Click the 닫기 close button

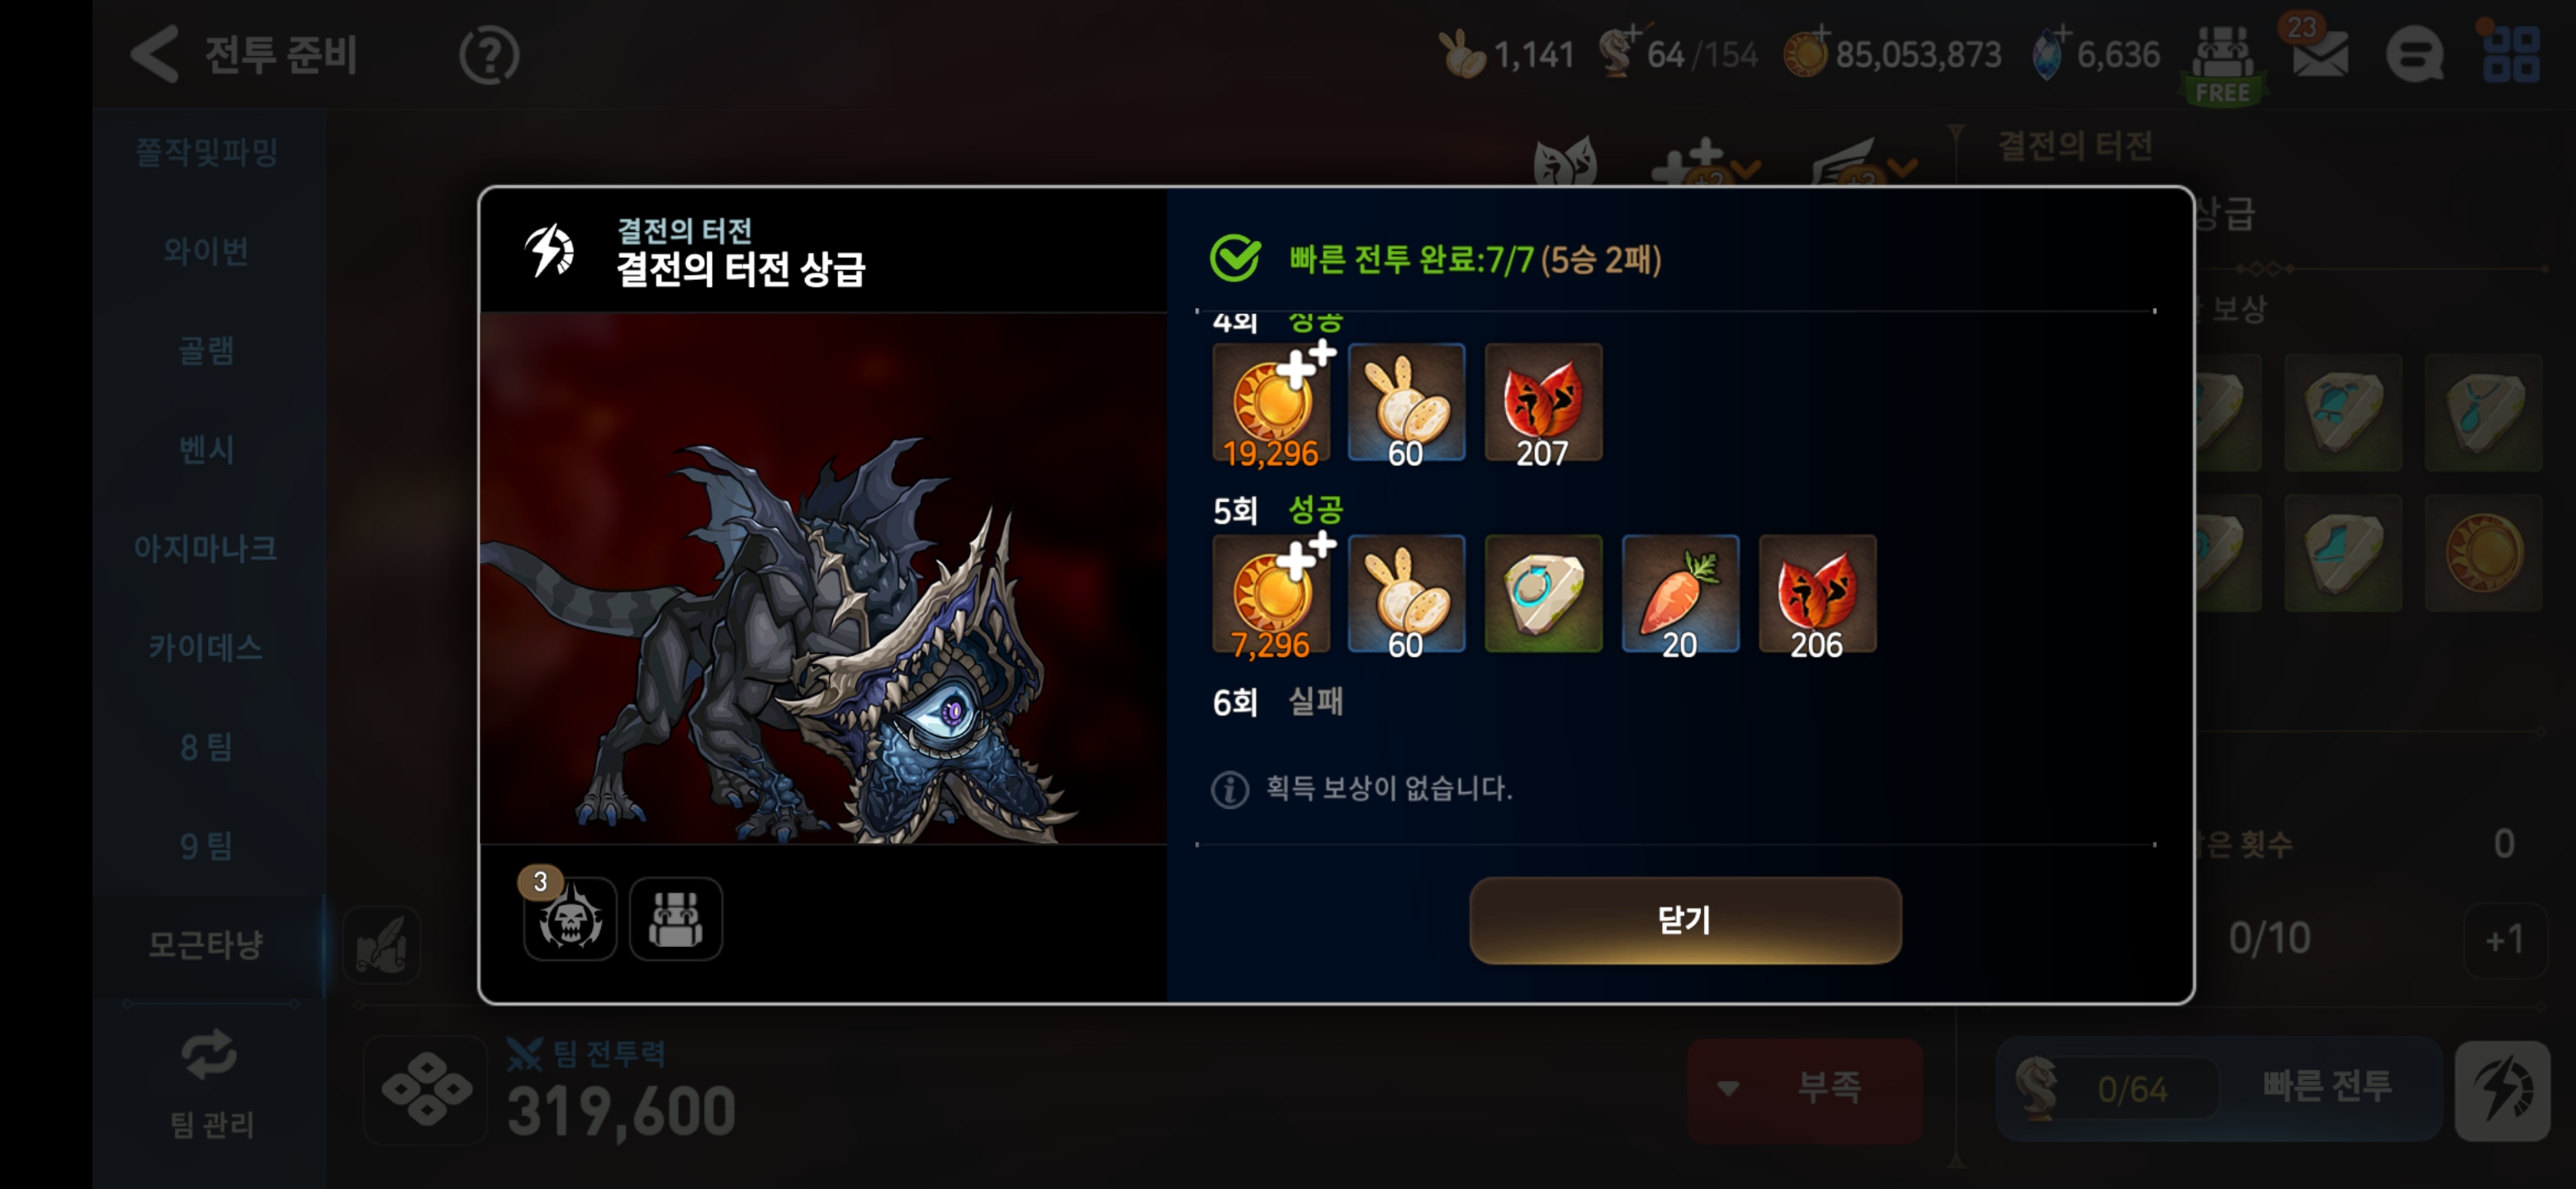click(1685, 919)
